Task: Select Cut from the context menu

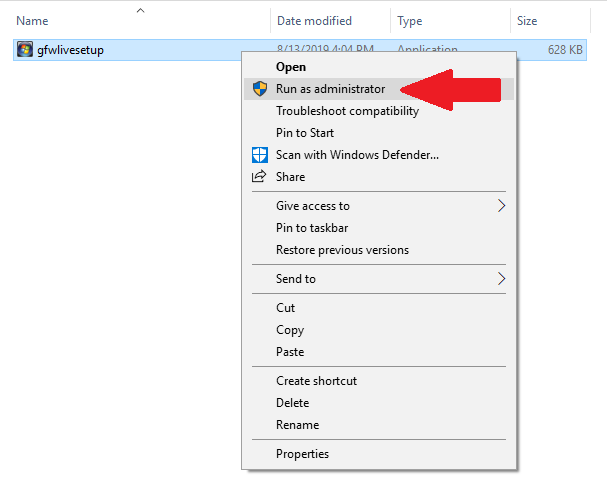Action: coord(286,308)
